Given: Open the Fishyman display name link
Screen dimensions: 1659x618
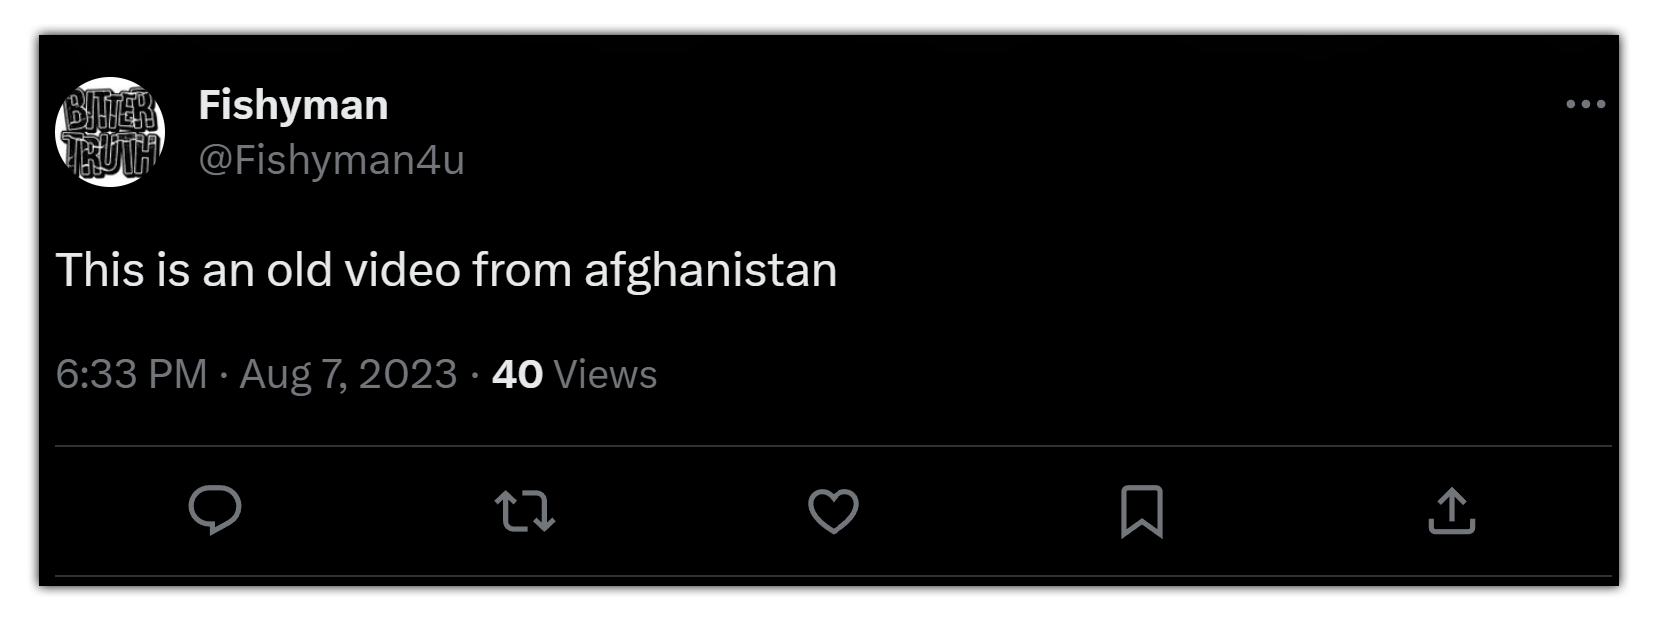Looking at the screenshot, I should (x=293, y=105).
